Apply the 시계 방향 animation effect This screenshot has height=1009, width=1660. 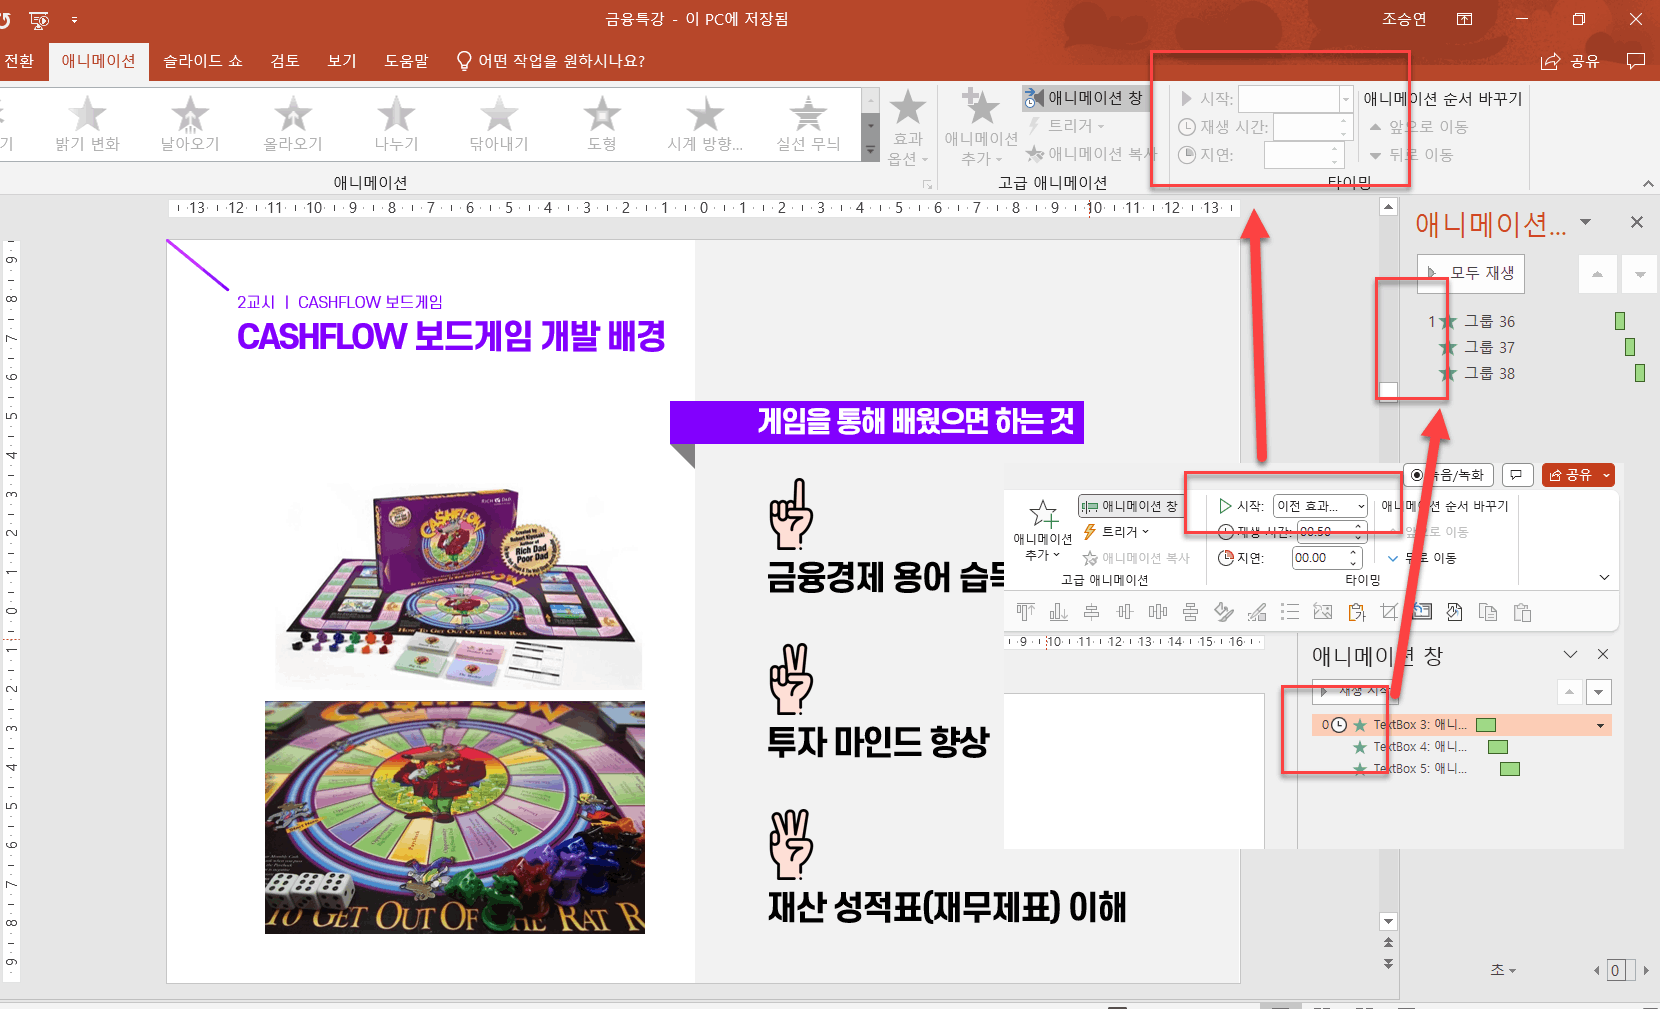click(x=705, y=123)
